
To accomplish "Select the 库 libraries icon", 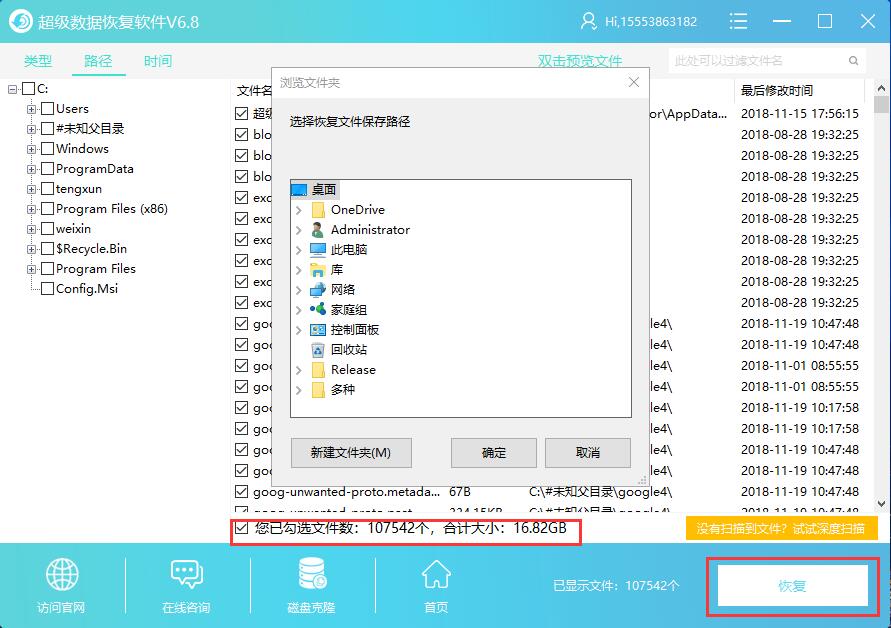I will (318, 269).
